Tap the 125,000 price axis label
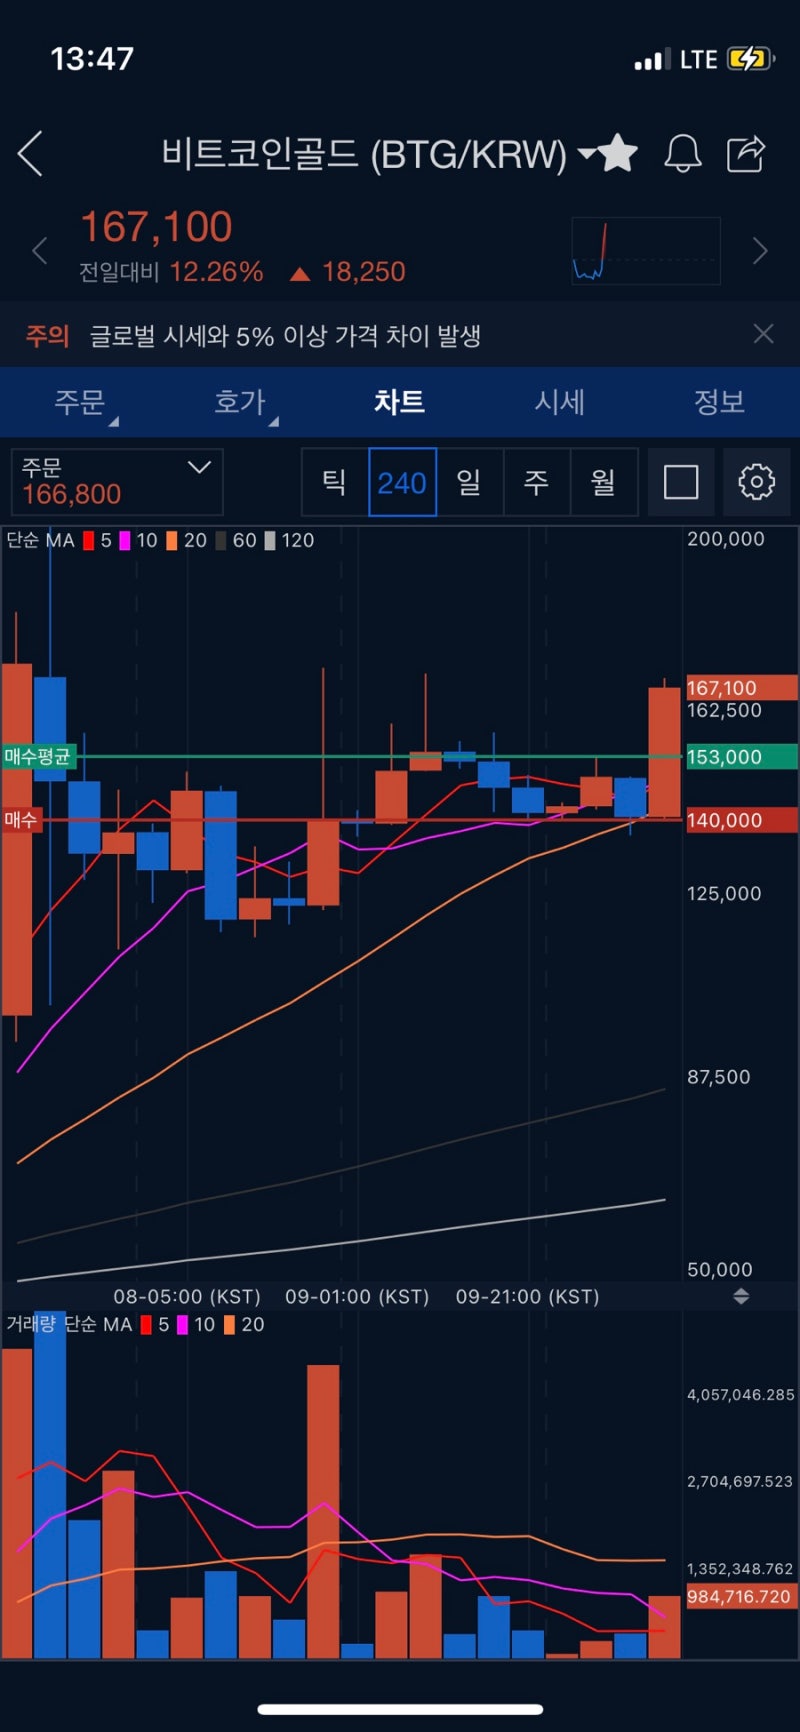The height and width of the screenshot is (1732, 800). point(724,894)
